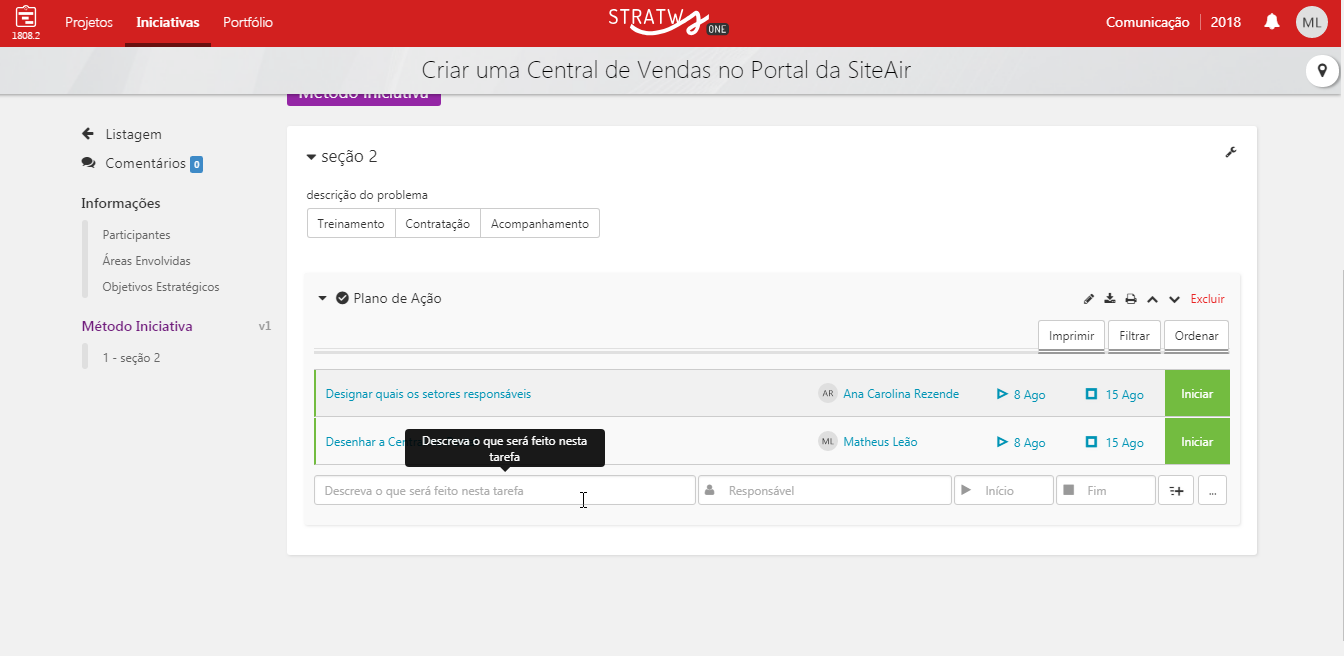Select the Contratação option

tap(438, 224)
